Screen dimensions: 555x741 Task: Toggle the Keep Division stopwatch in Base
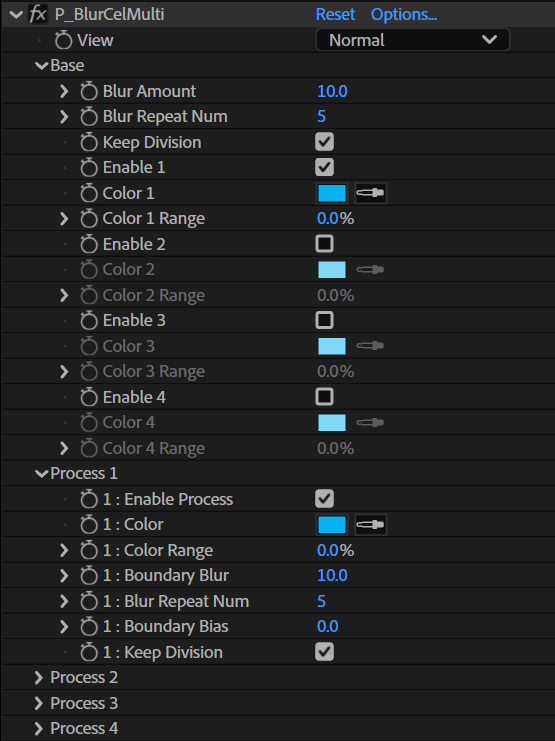tap(88, 142)
